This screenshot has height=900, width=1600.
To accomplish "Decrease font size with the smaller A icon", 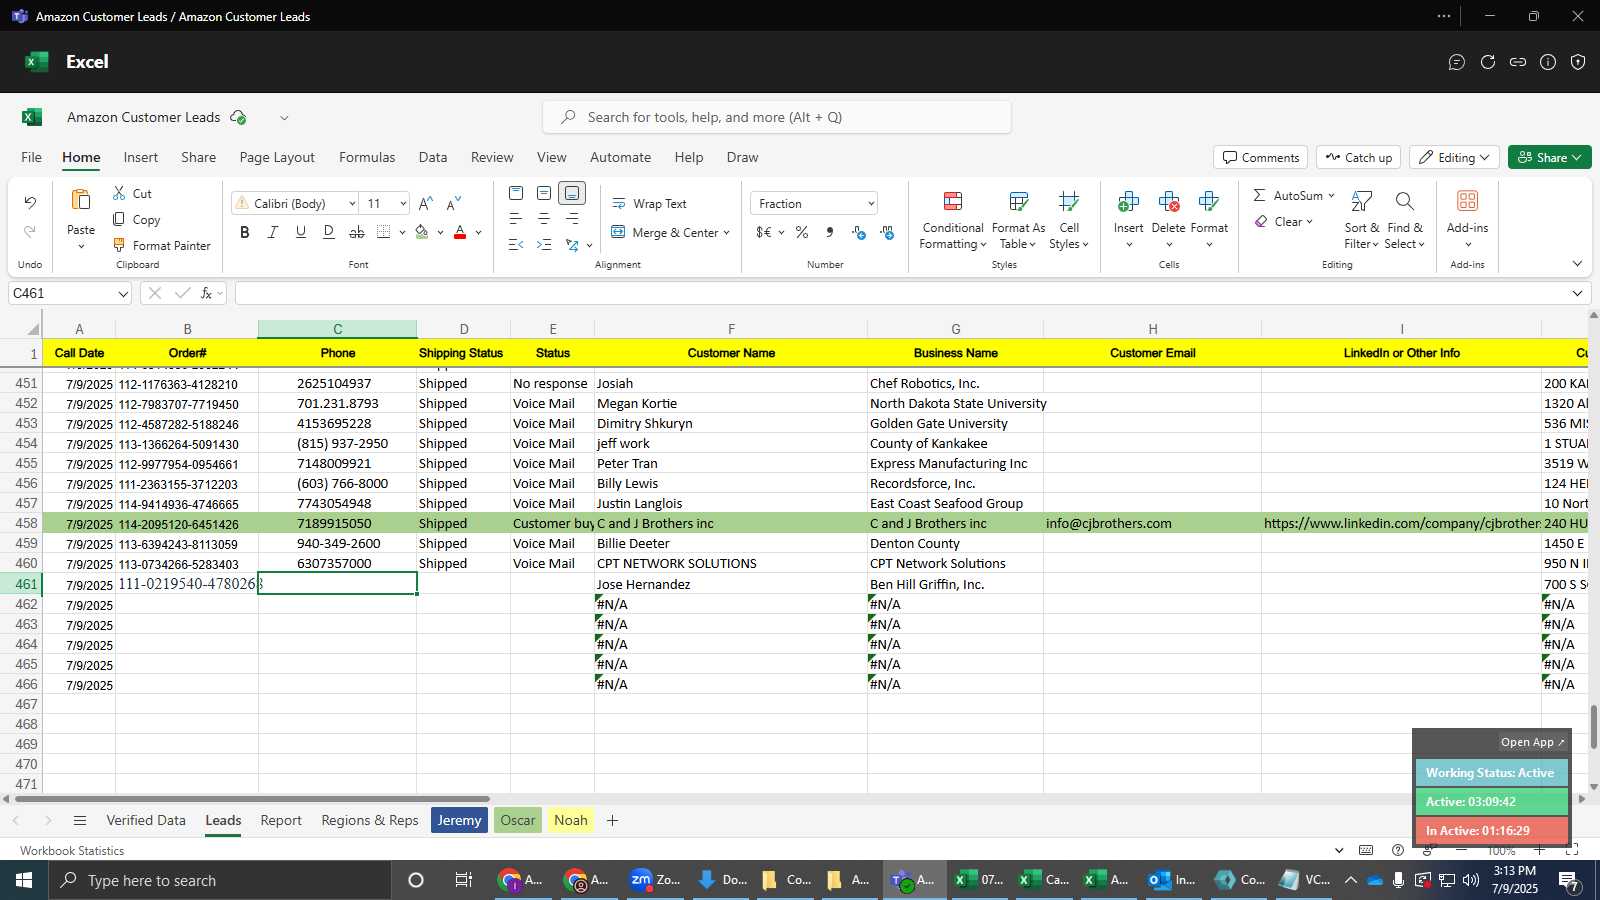I will click(454, 203).
